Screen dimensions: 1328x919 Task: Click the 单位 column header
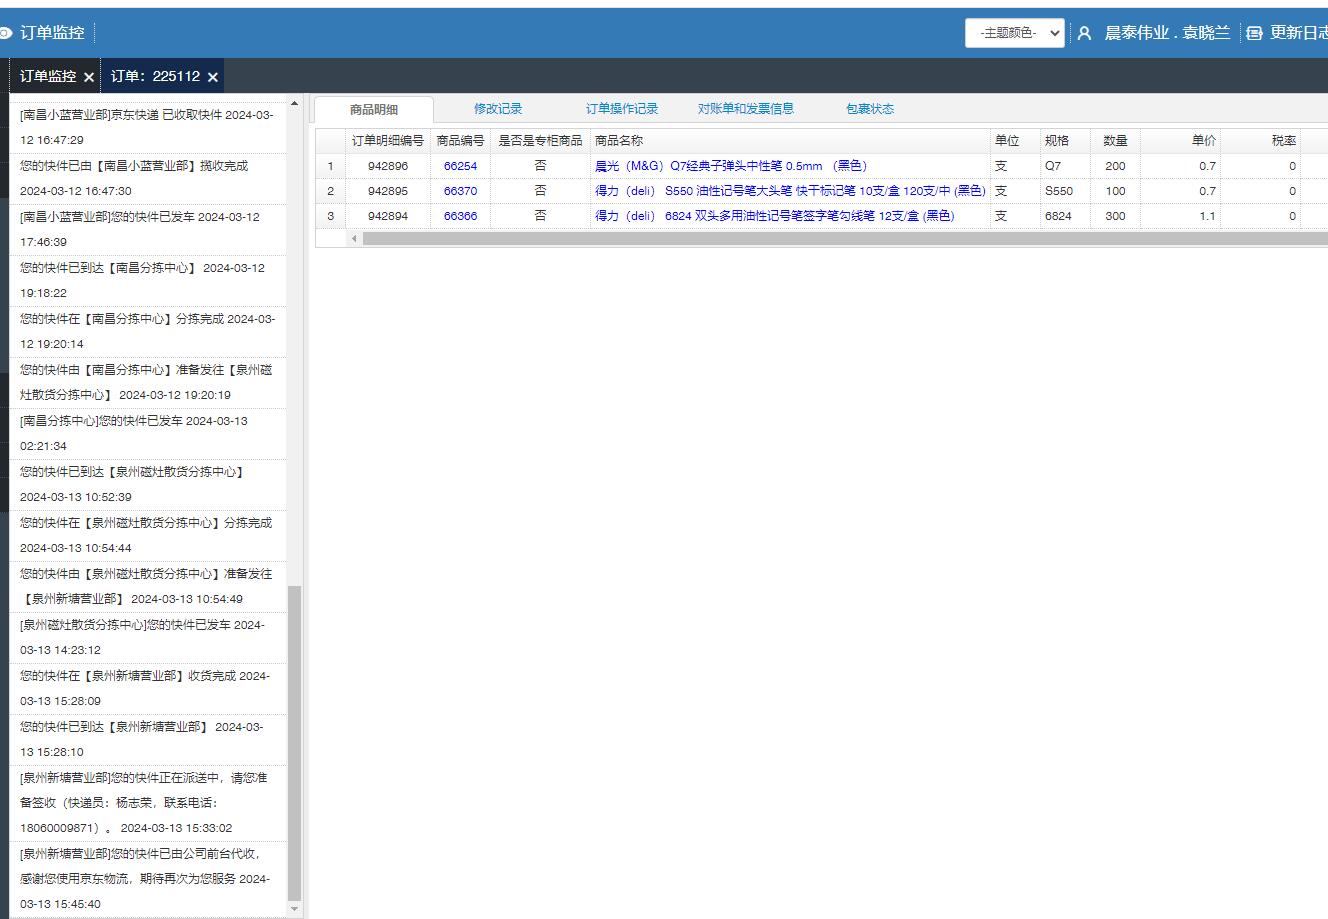[1015, 141]
